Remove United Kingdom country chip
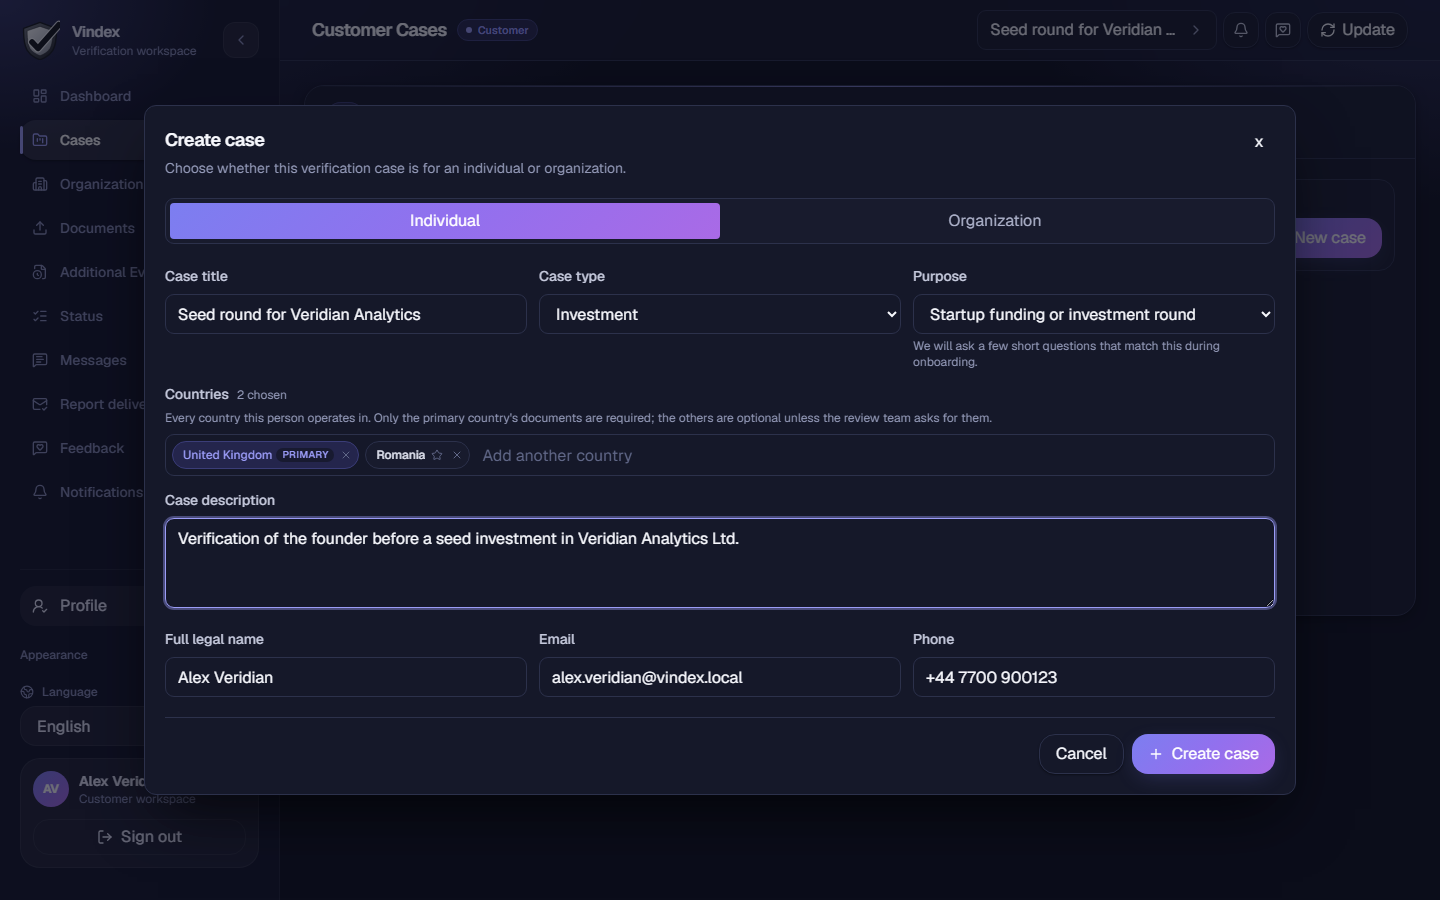 click(346, 455)
